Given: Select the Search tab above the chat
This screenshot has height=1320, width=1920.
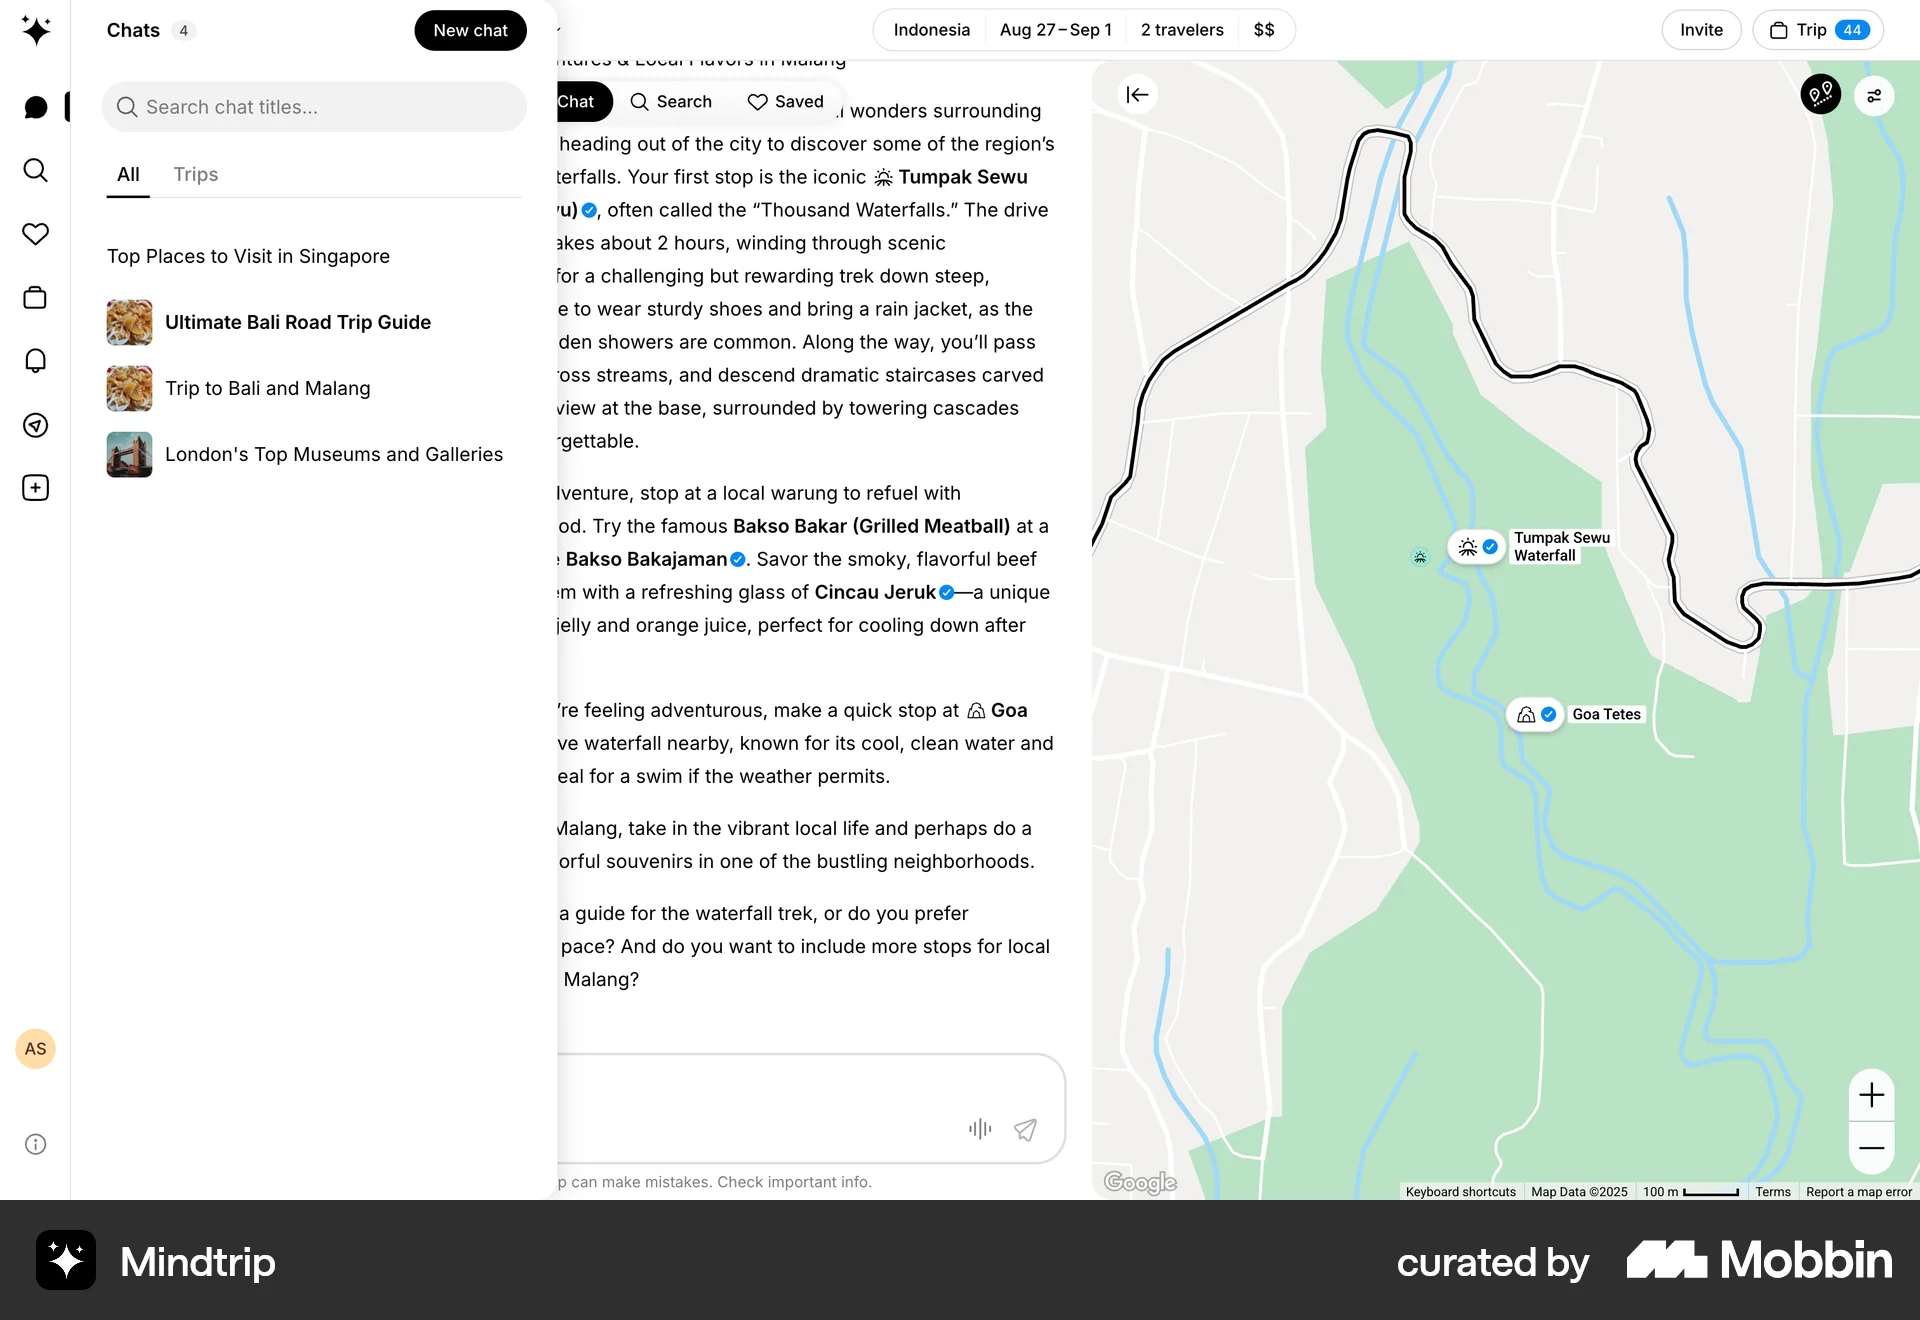Looking at the screenshot, I should coord(671,101).
